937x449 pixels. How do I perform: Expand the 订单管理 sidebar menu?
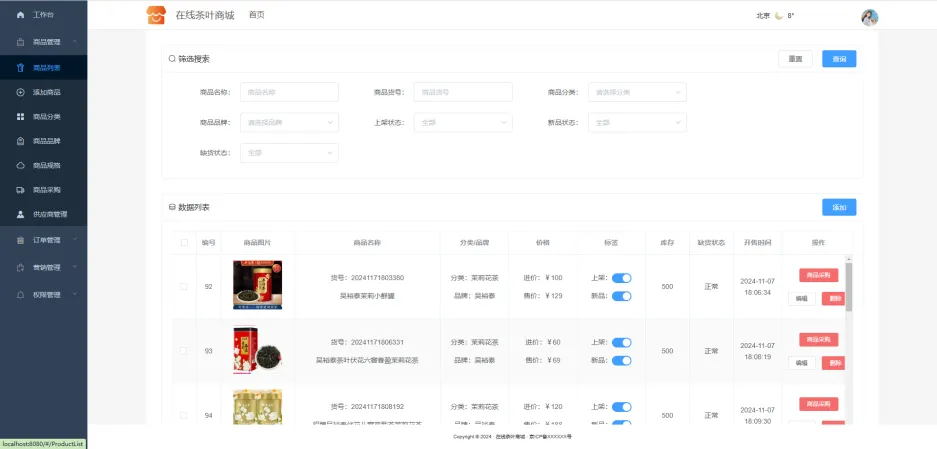click(46, 240)
